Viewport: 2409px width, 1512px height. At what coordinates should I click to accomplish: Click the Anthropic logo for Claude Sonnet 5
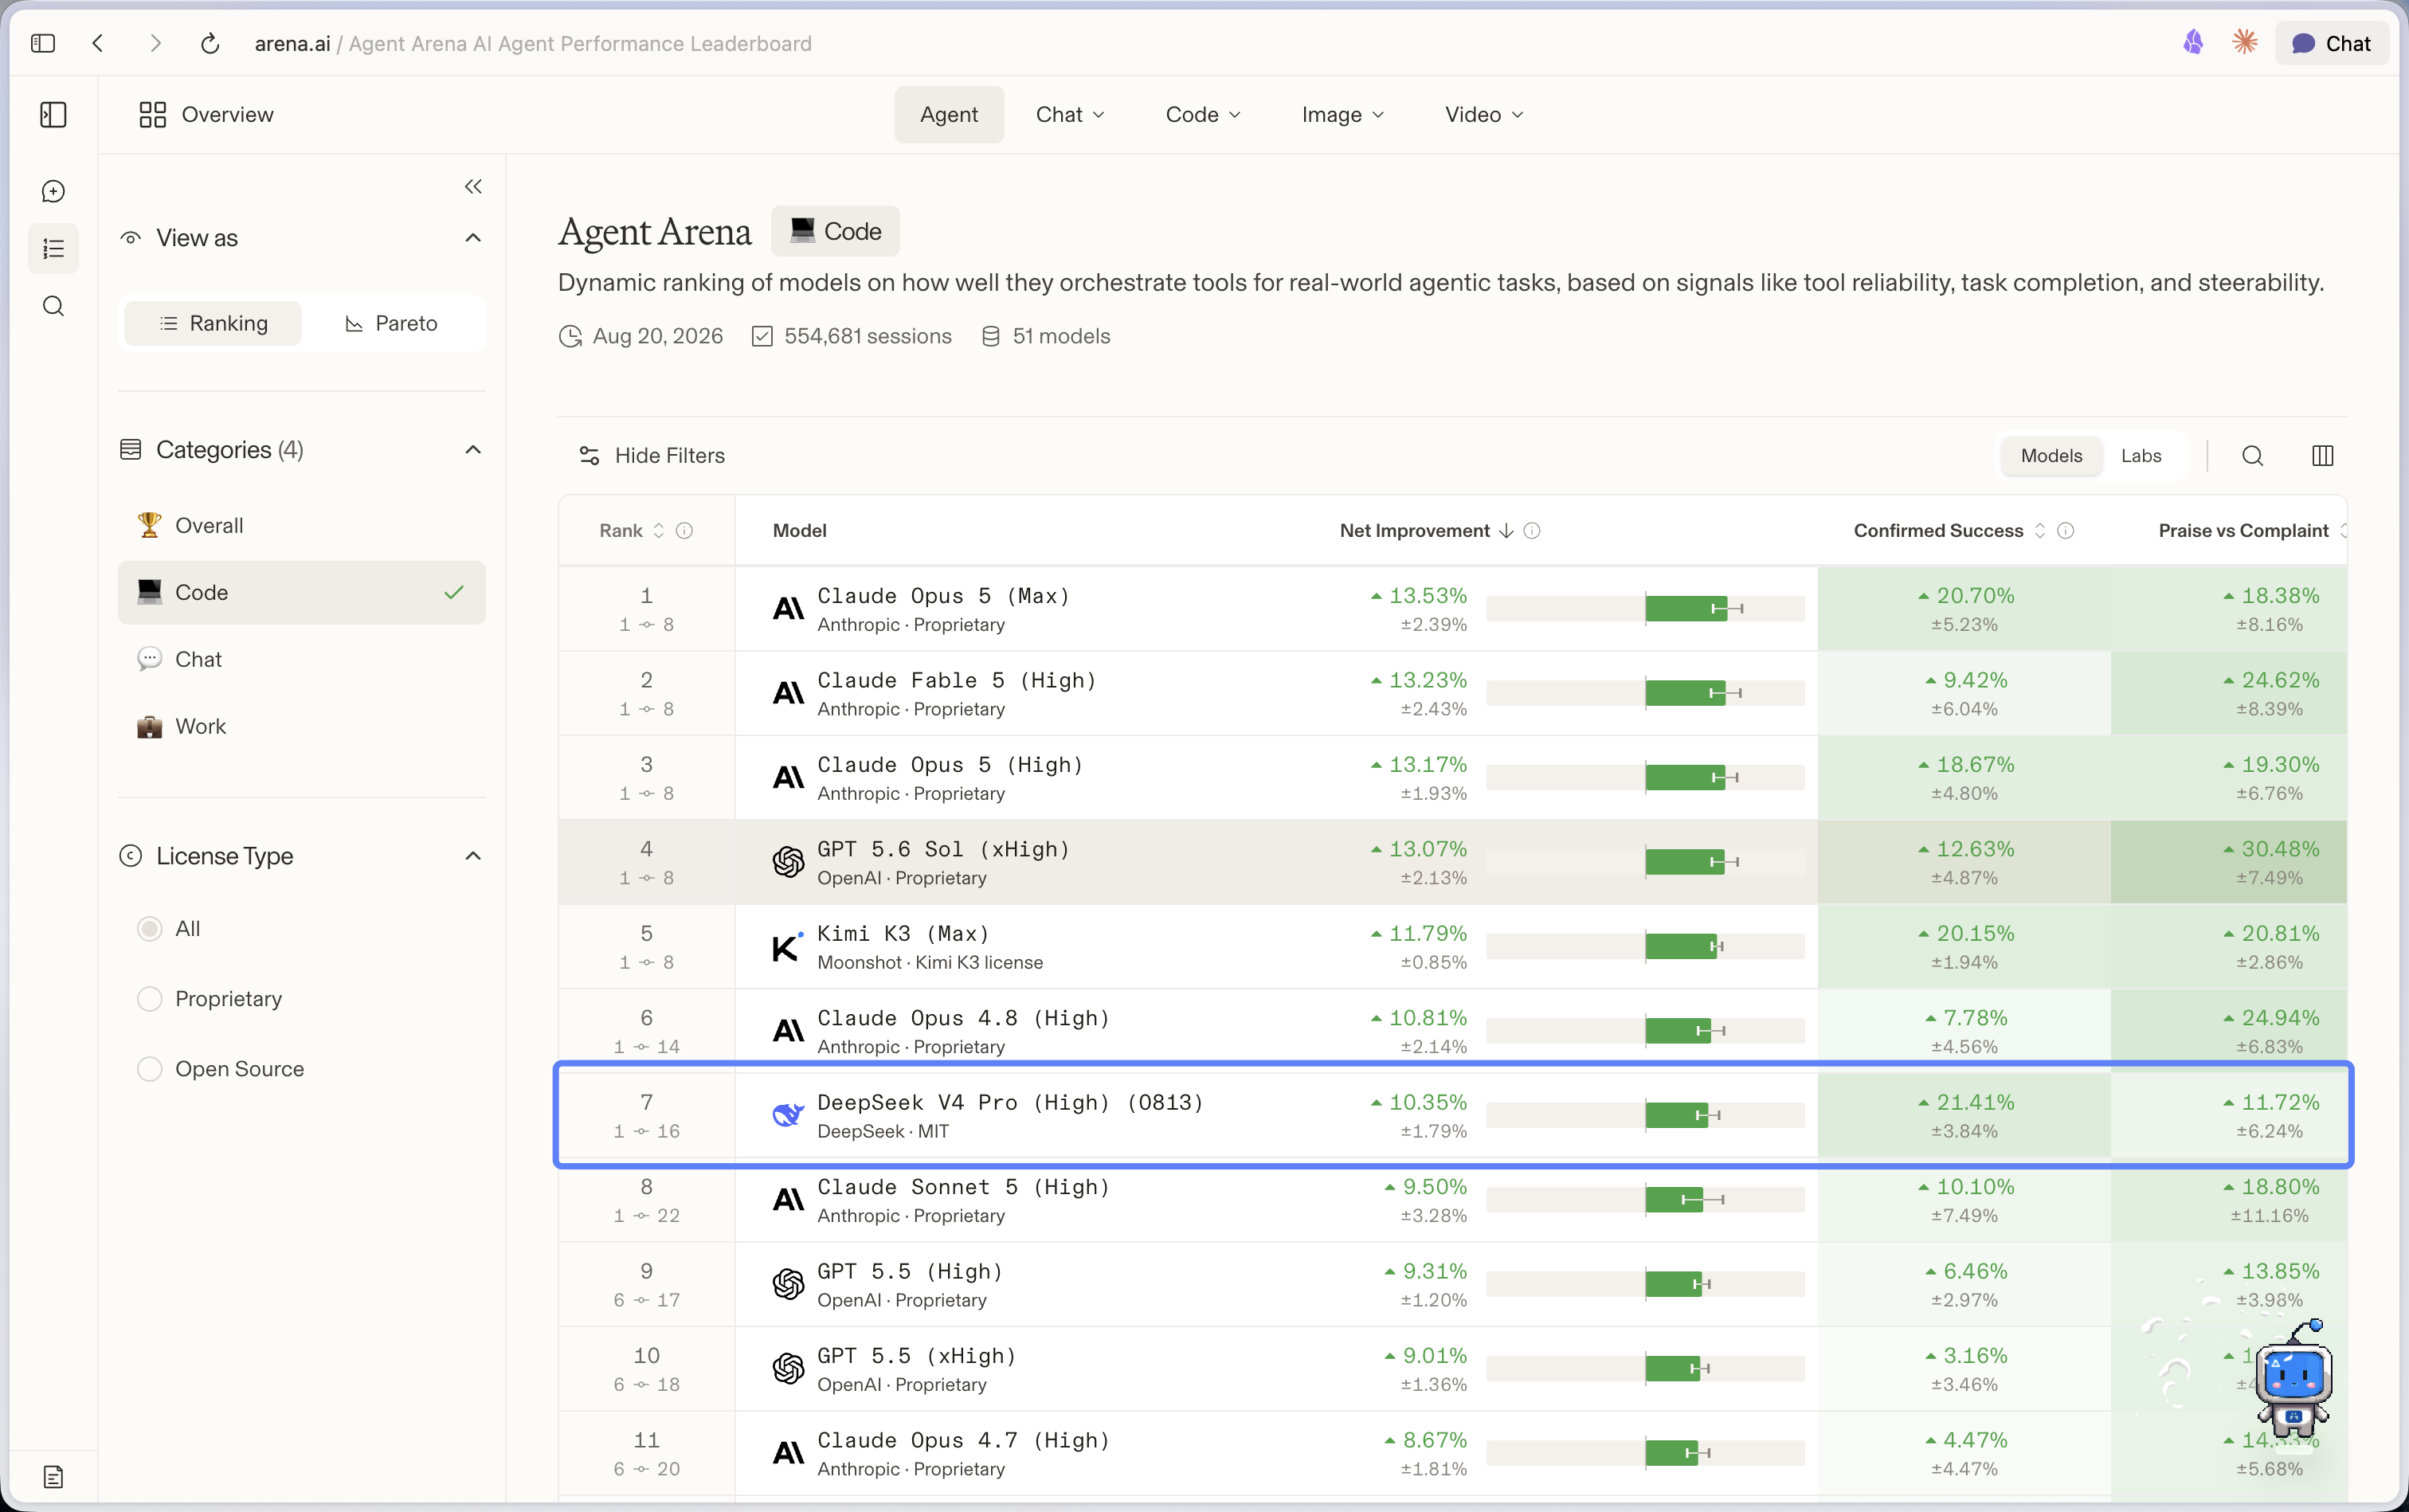pyautogui.click(x=788, y=1200)
